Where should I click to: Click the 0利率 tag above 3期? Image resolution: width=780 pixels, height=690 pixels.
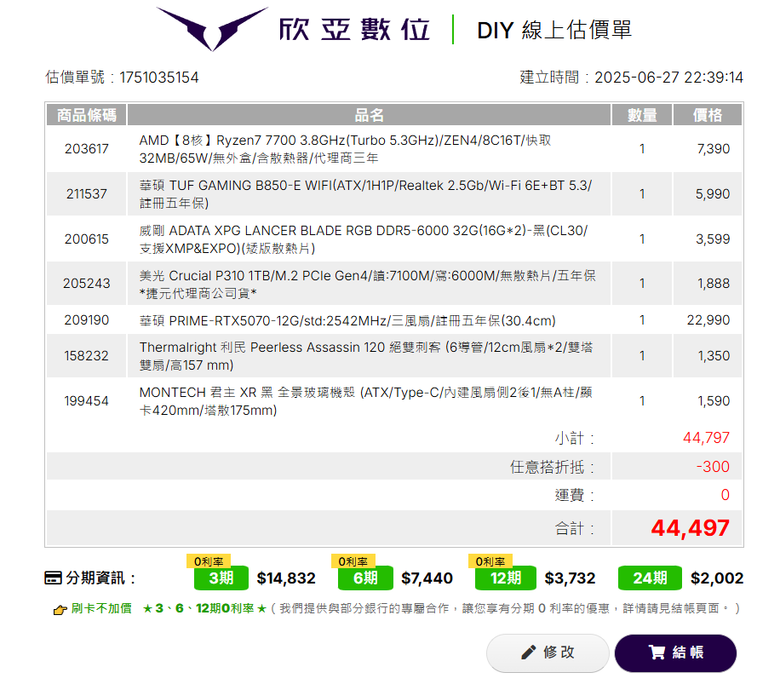[x=208, y=561]
